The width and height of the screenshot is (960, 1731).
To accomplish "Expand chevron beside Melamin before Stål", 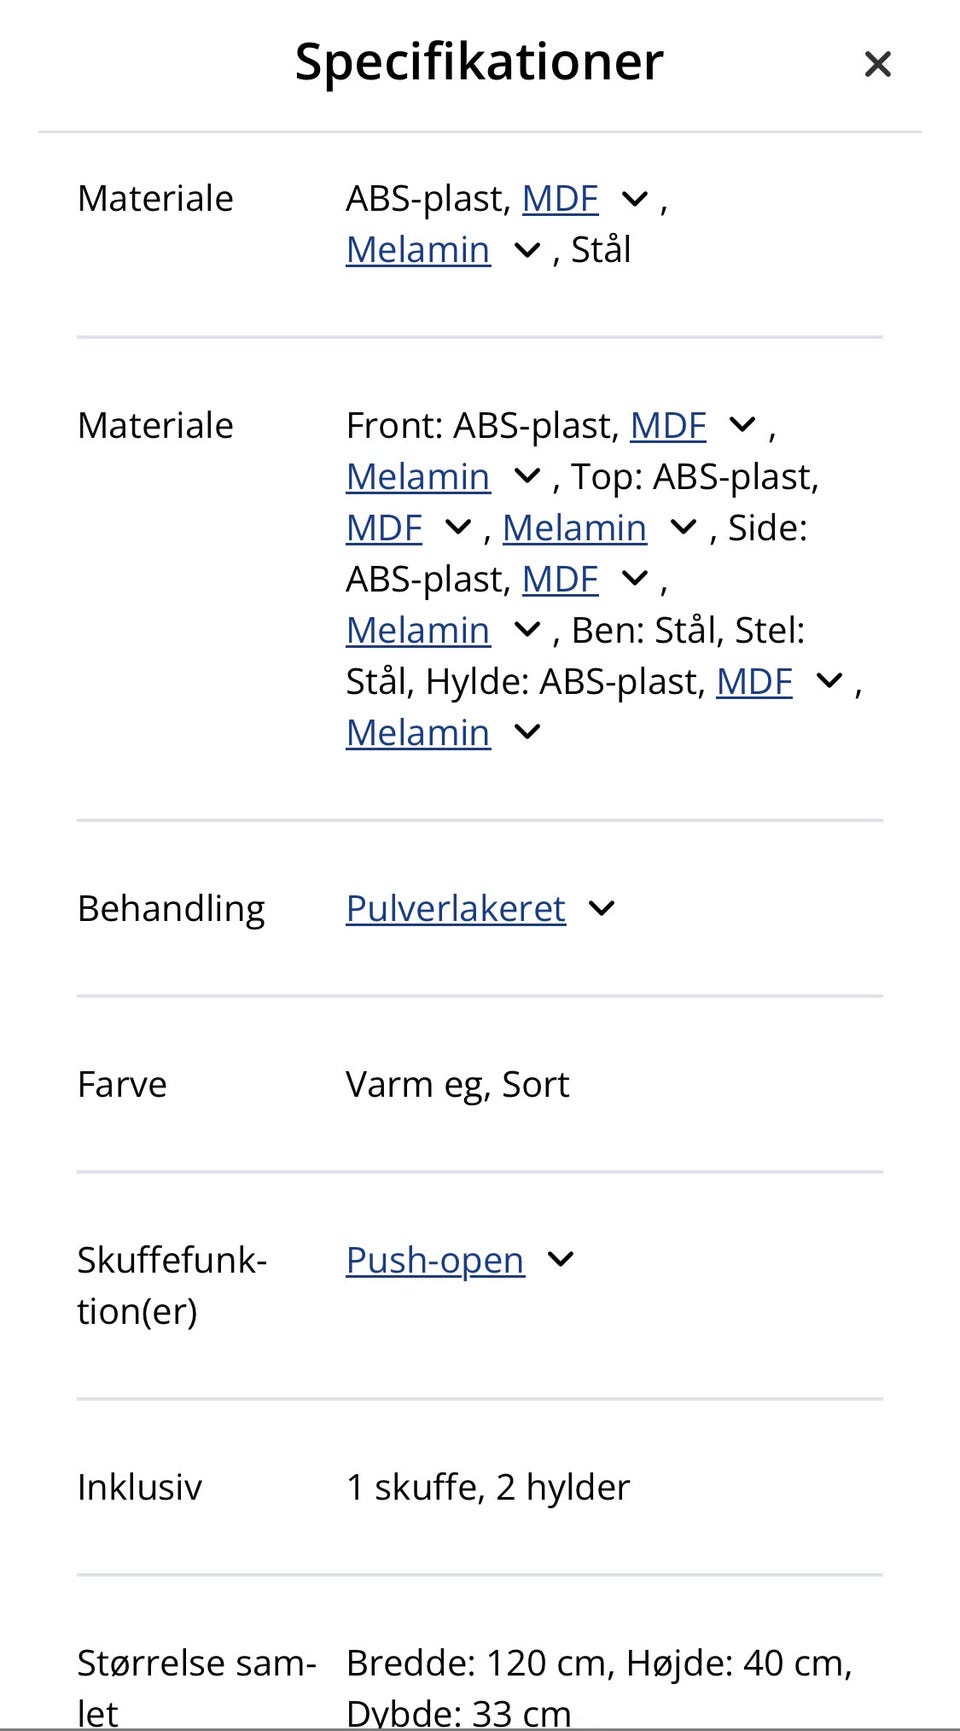I will pyautogui.click(x=527, y=250).
